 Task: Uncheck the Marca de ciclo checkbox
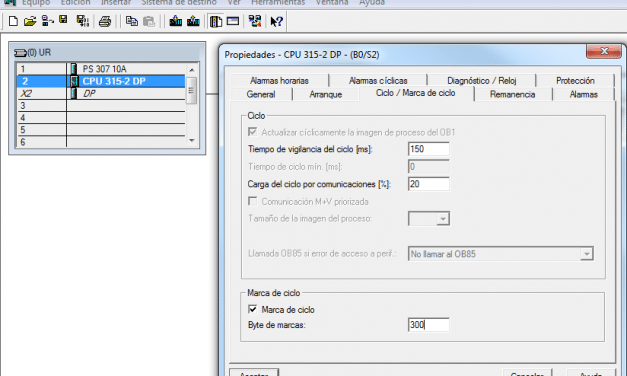coord(252,309)
